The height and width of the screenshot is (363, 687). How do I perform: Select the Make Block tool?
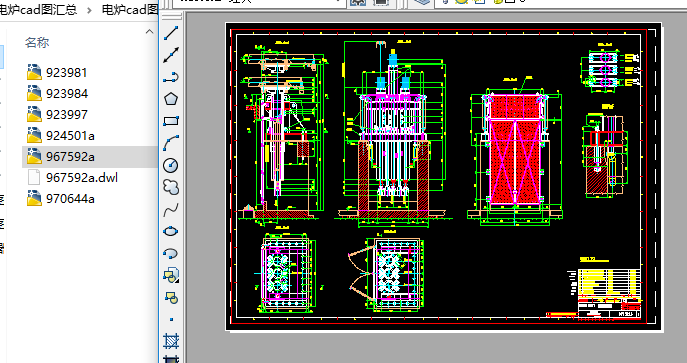[171, 297]
